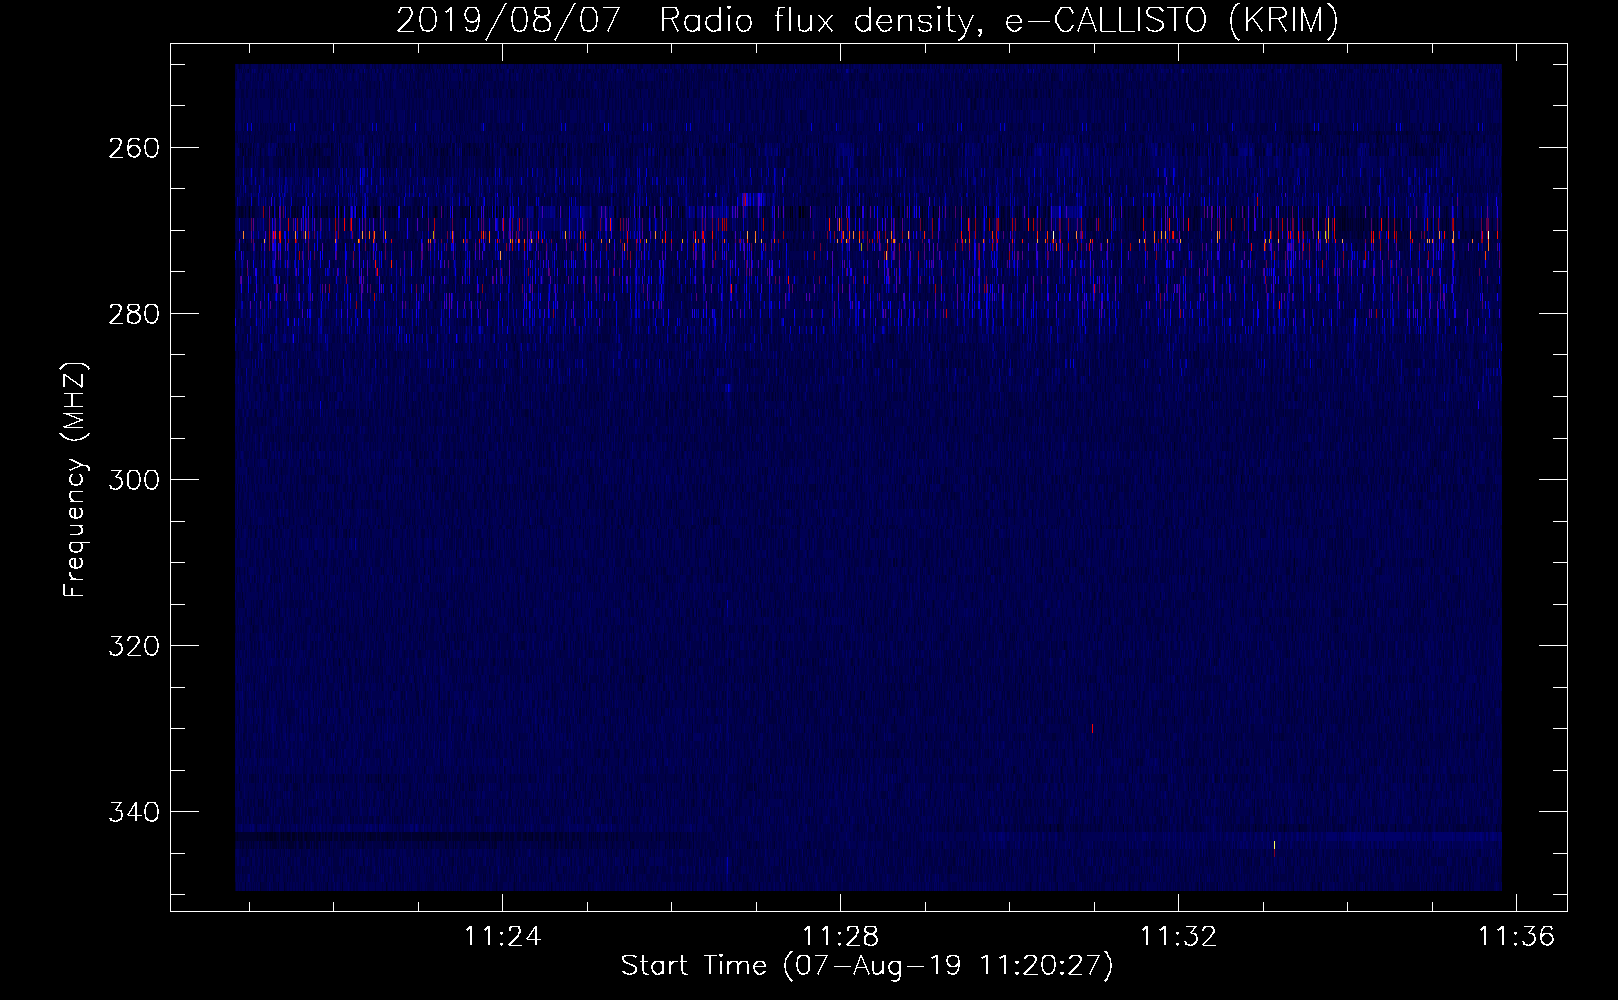Click the 320 frequency tick label
Screen dimensions: 1618x1000
(132, 646)
